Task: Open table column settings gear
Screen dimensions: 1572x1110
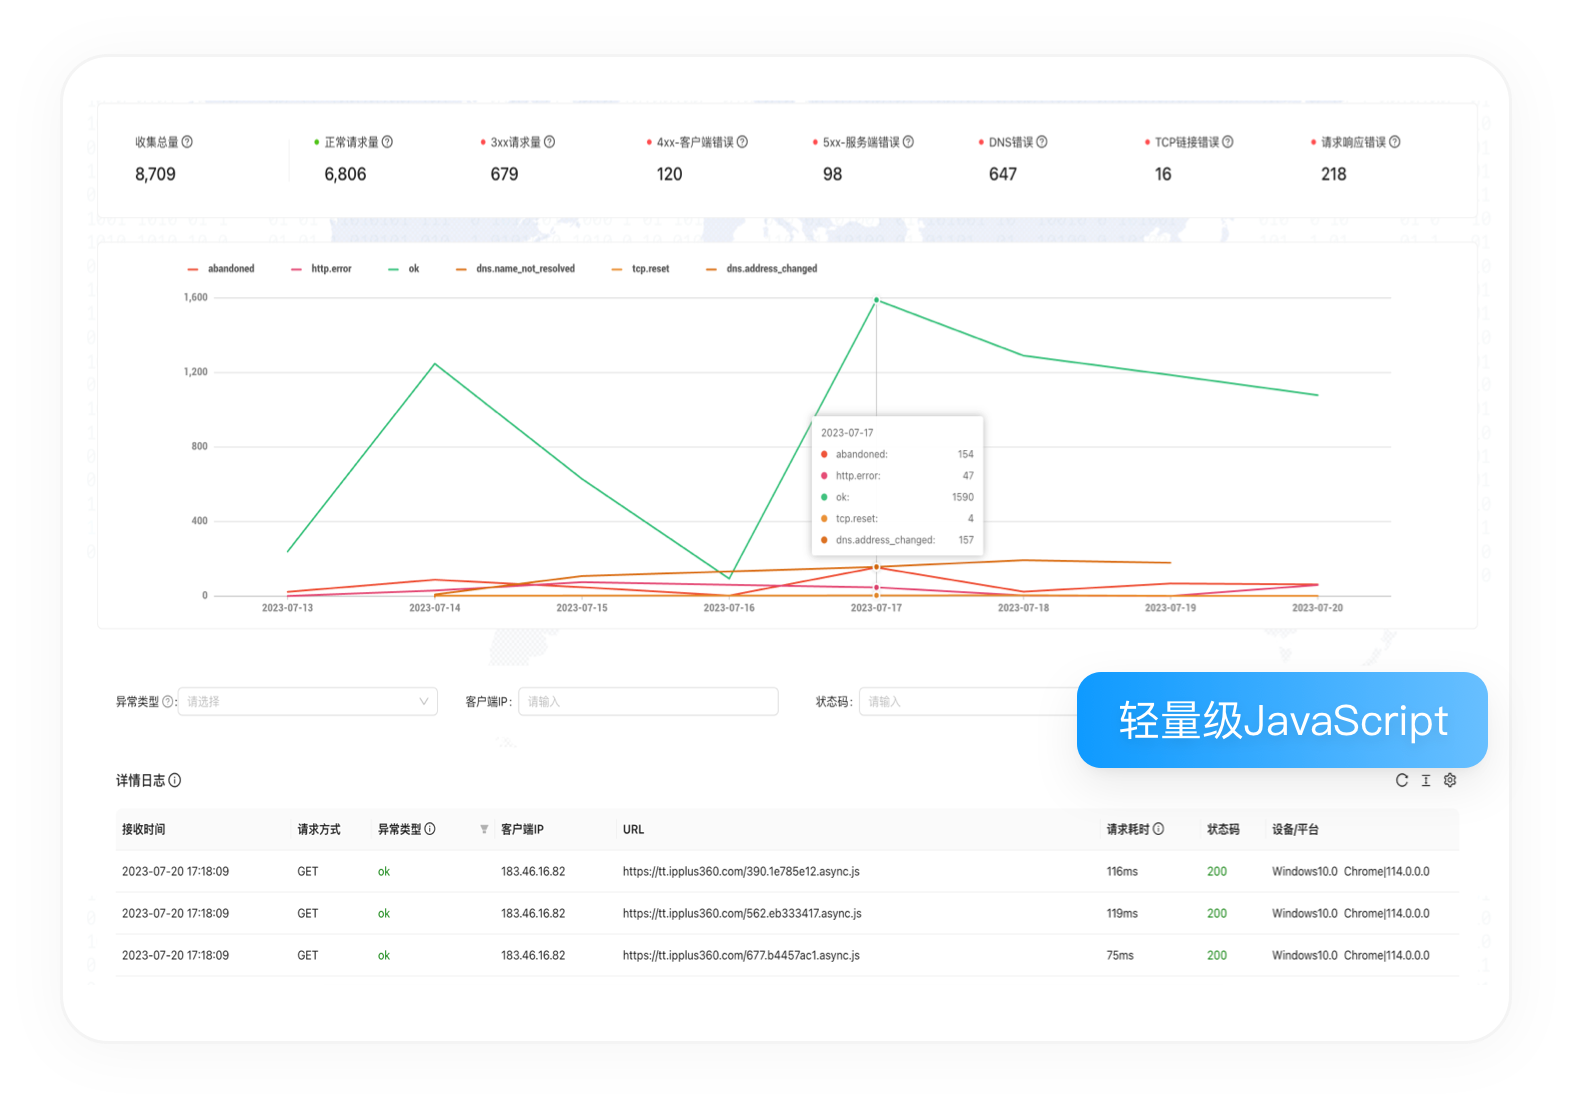Action: click(x=1450, y=780)
